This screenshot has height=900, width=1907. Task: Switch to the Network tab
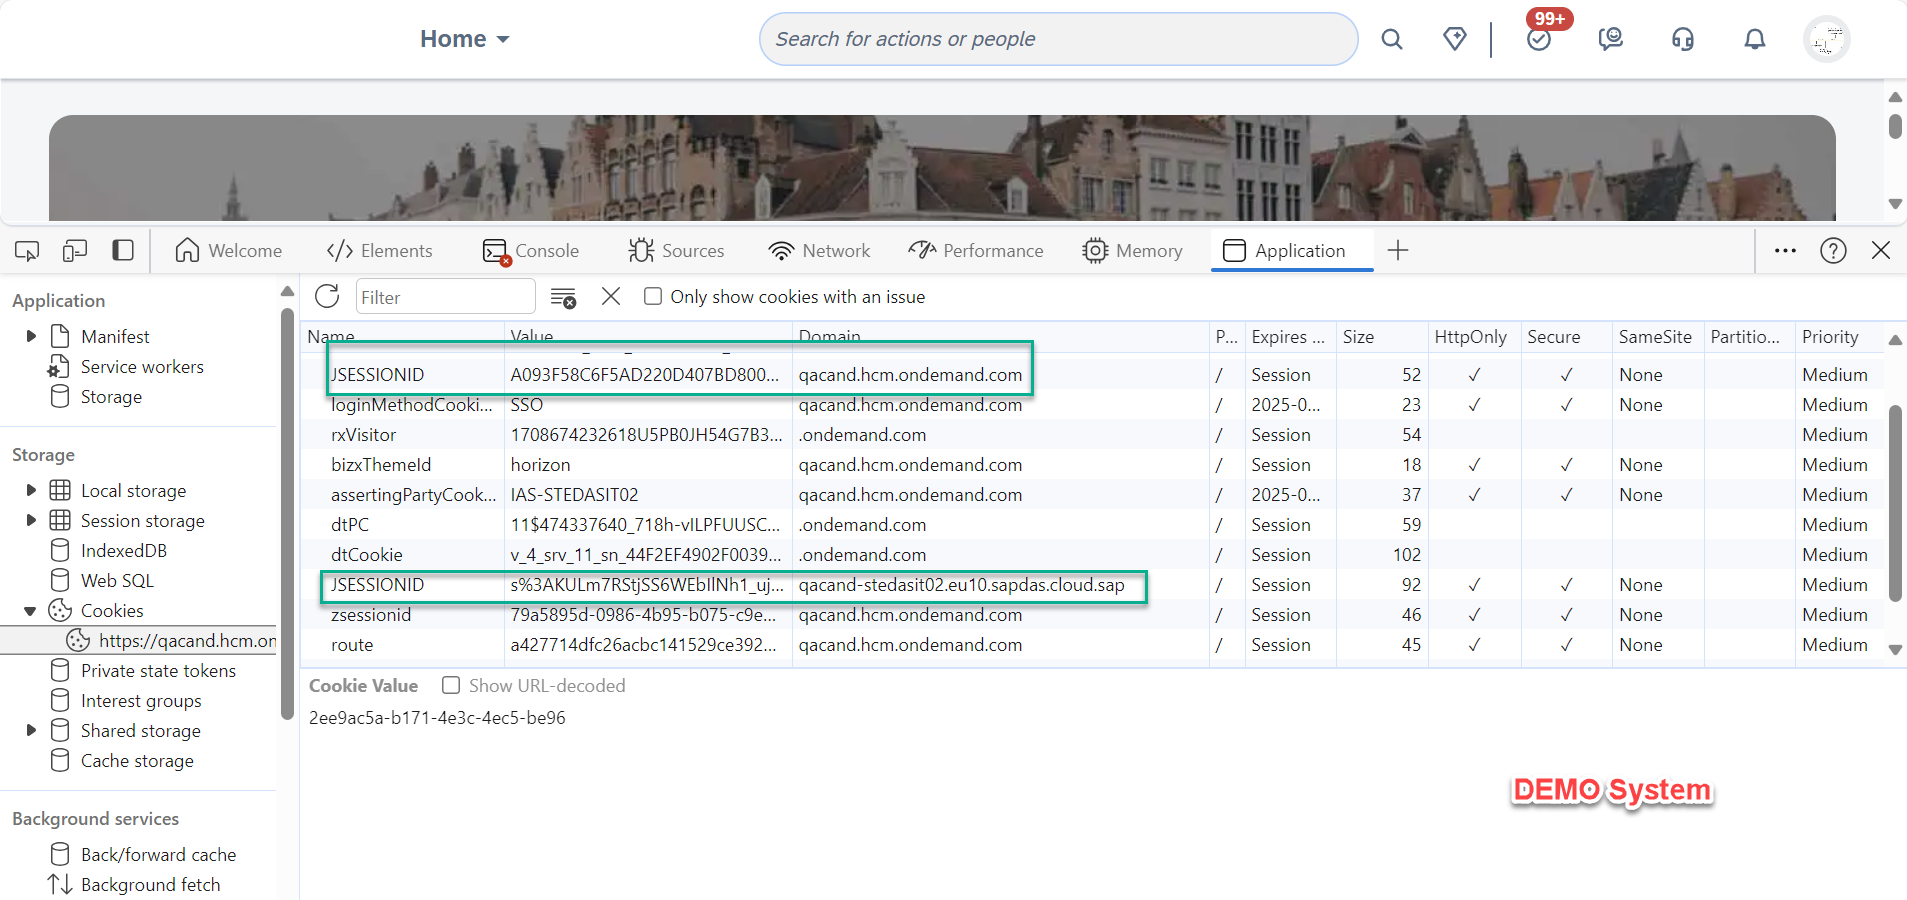pos(819,250)
